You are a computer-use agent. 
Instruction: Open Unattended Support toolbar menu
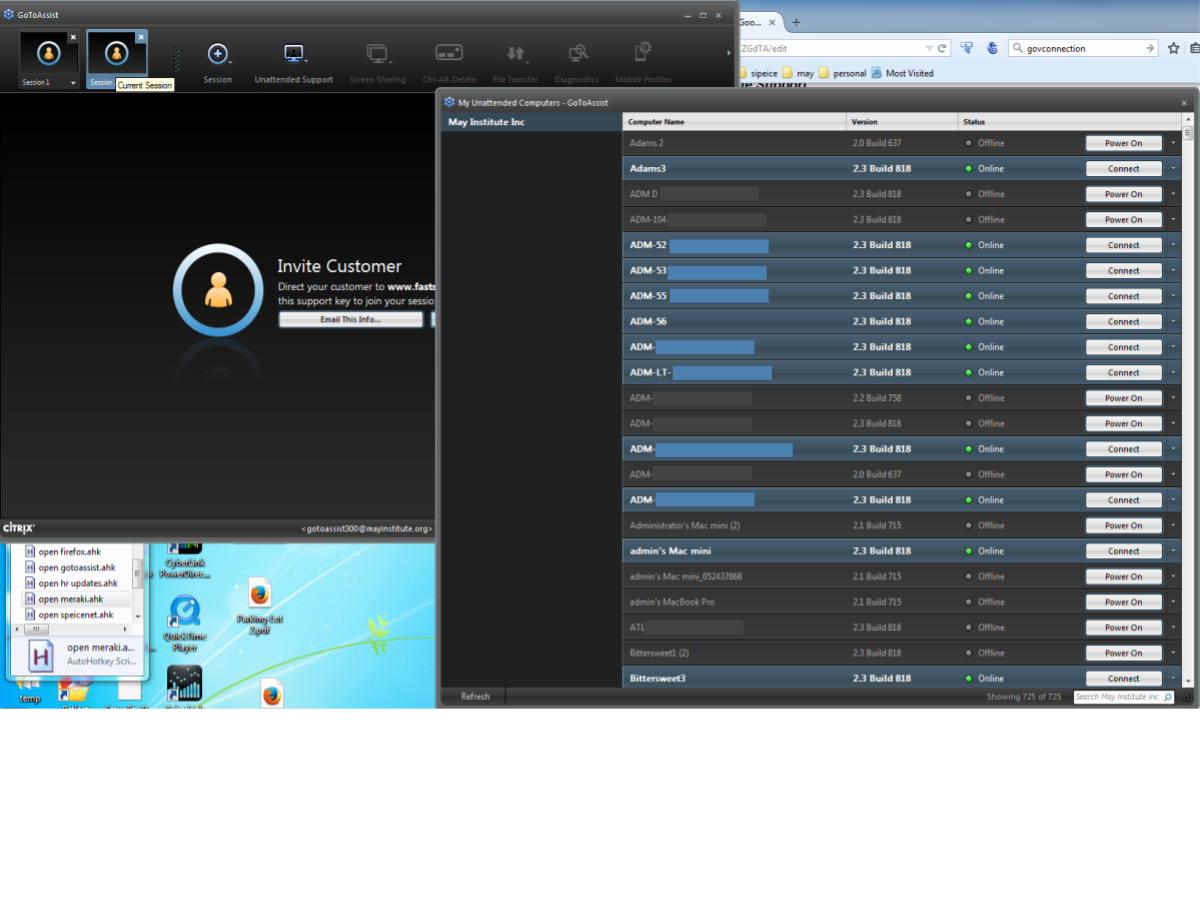pyautogui.click(x=293, y=63)
